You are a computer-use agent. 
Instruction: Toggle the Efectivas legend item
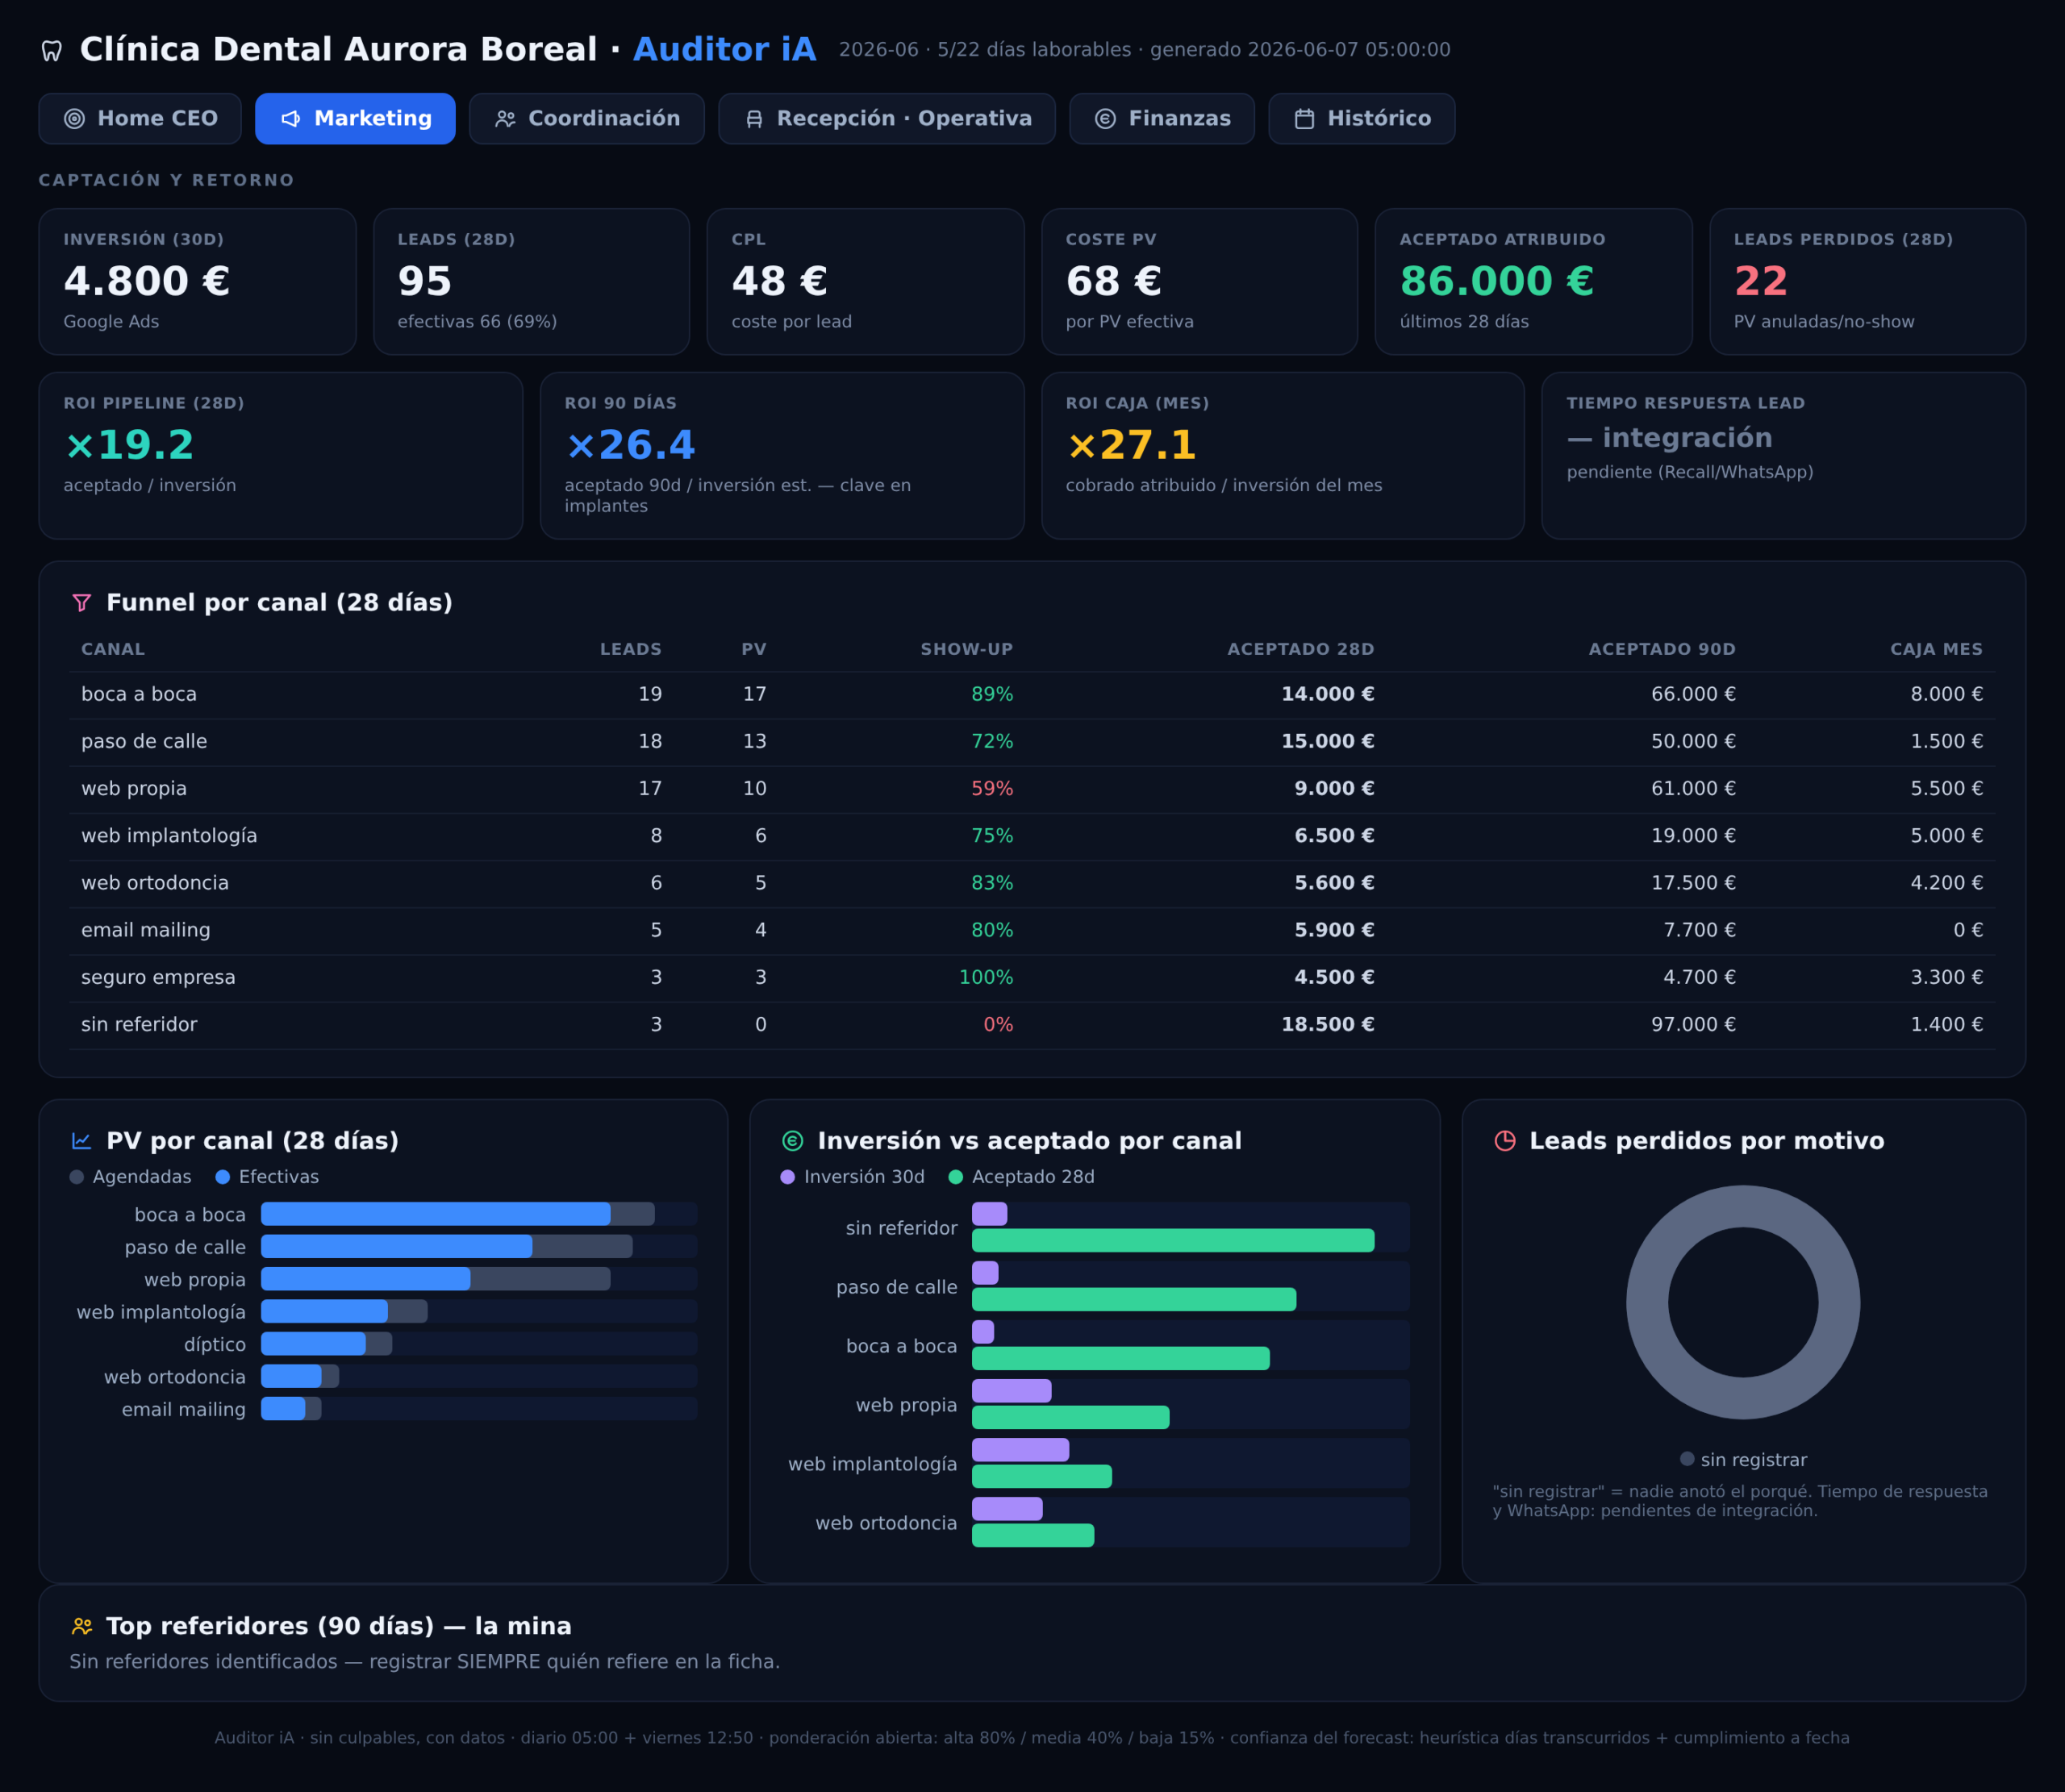pos(267,1177)
